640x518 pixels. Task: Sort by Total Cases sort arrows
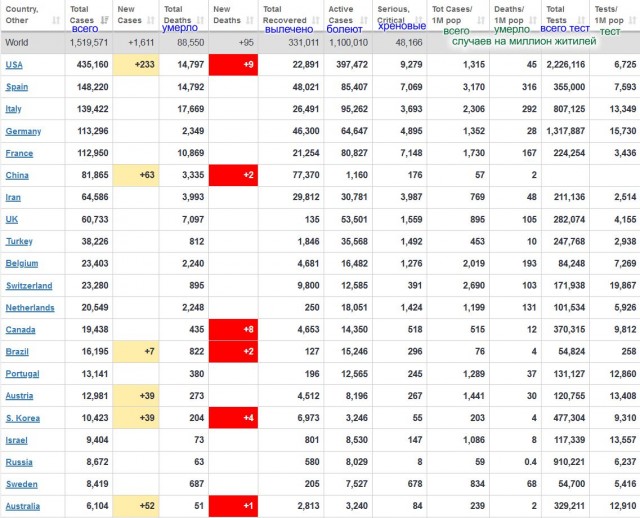105,20
